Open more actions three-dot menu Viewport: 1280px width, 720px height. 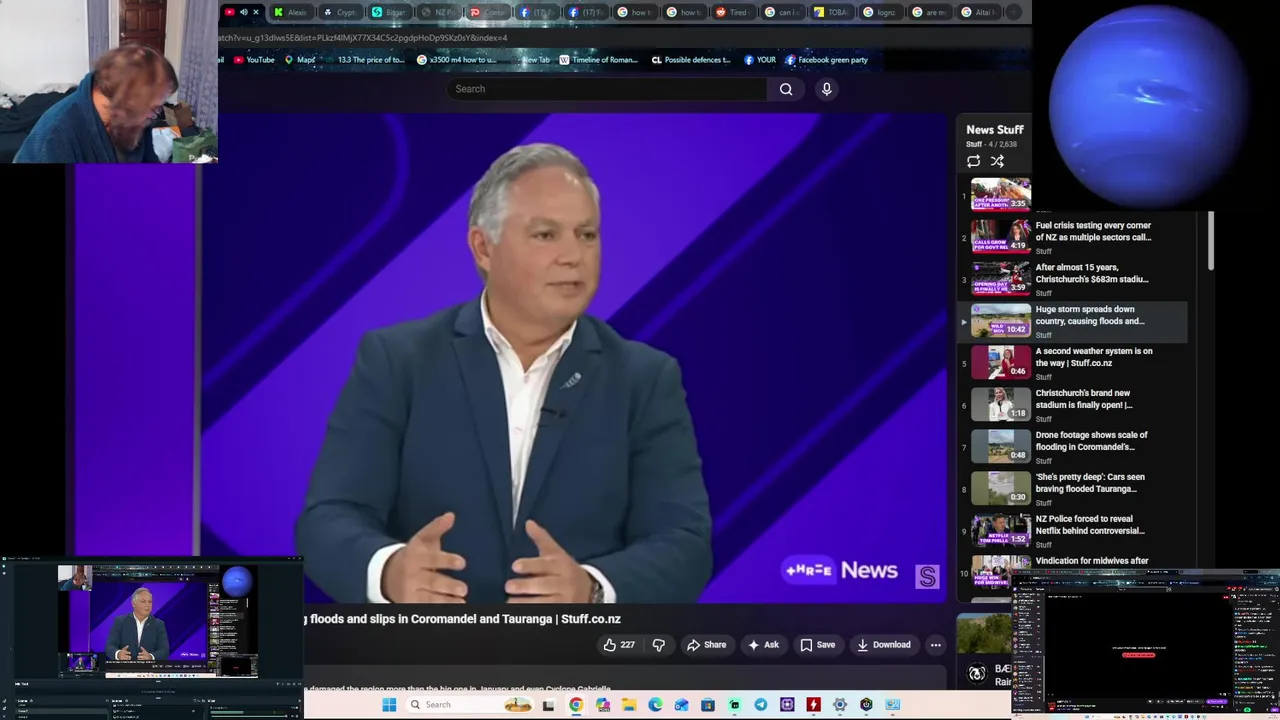(x=935, y=645)
